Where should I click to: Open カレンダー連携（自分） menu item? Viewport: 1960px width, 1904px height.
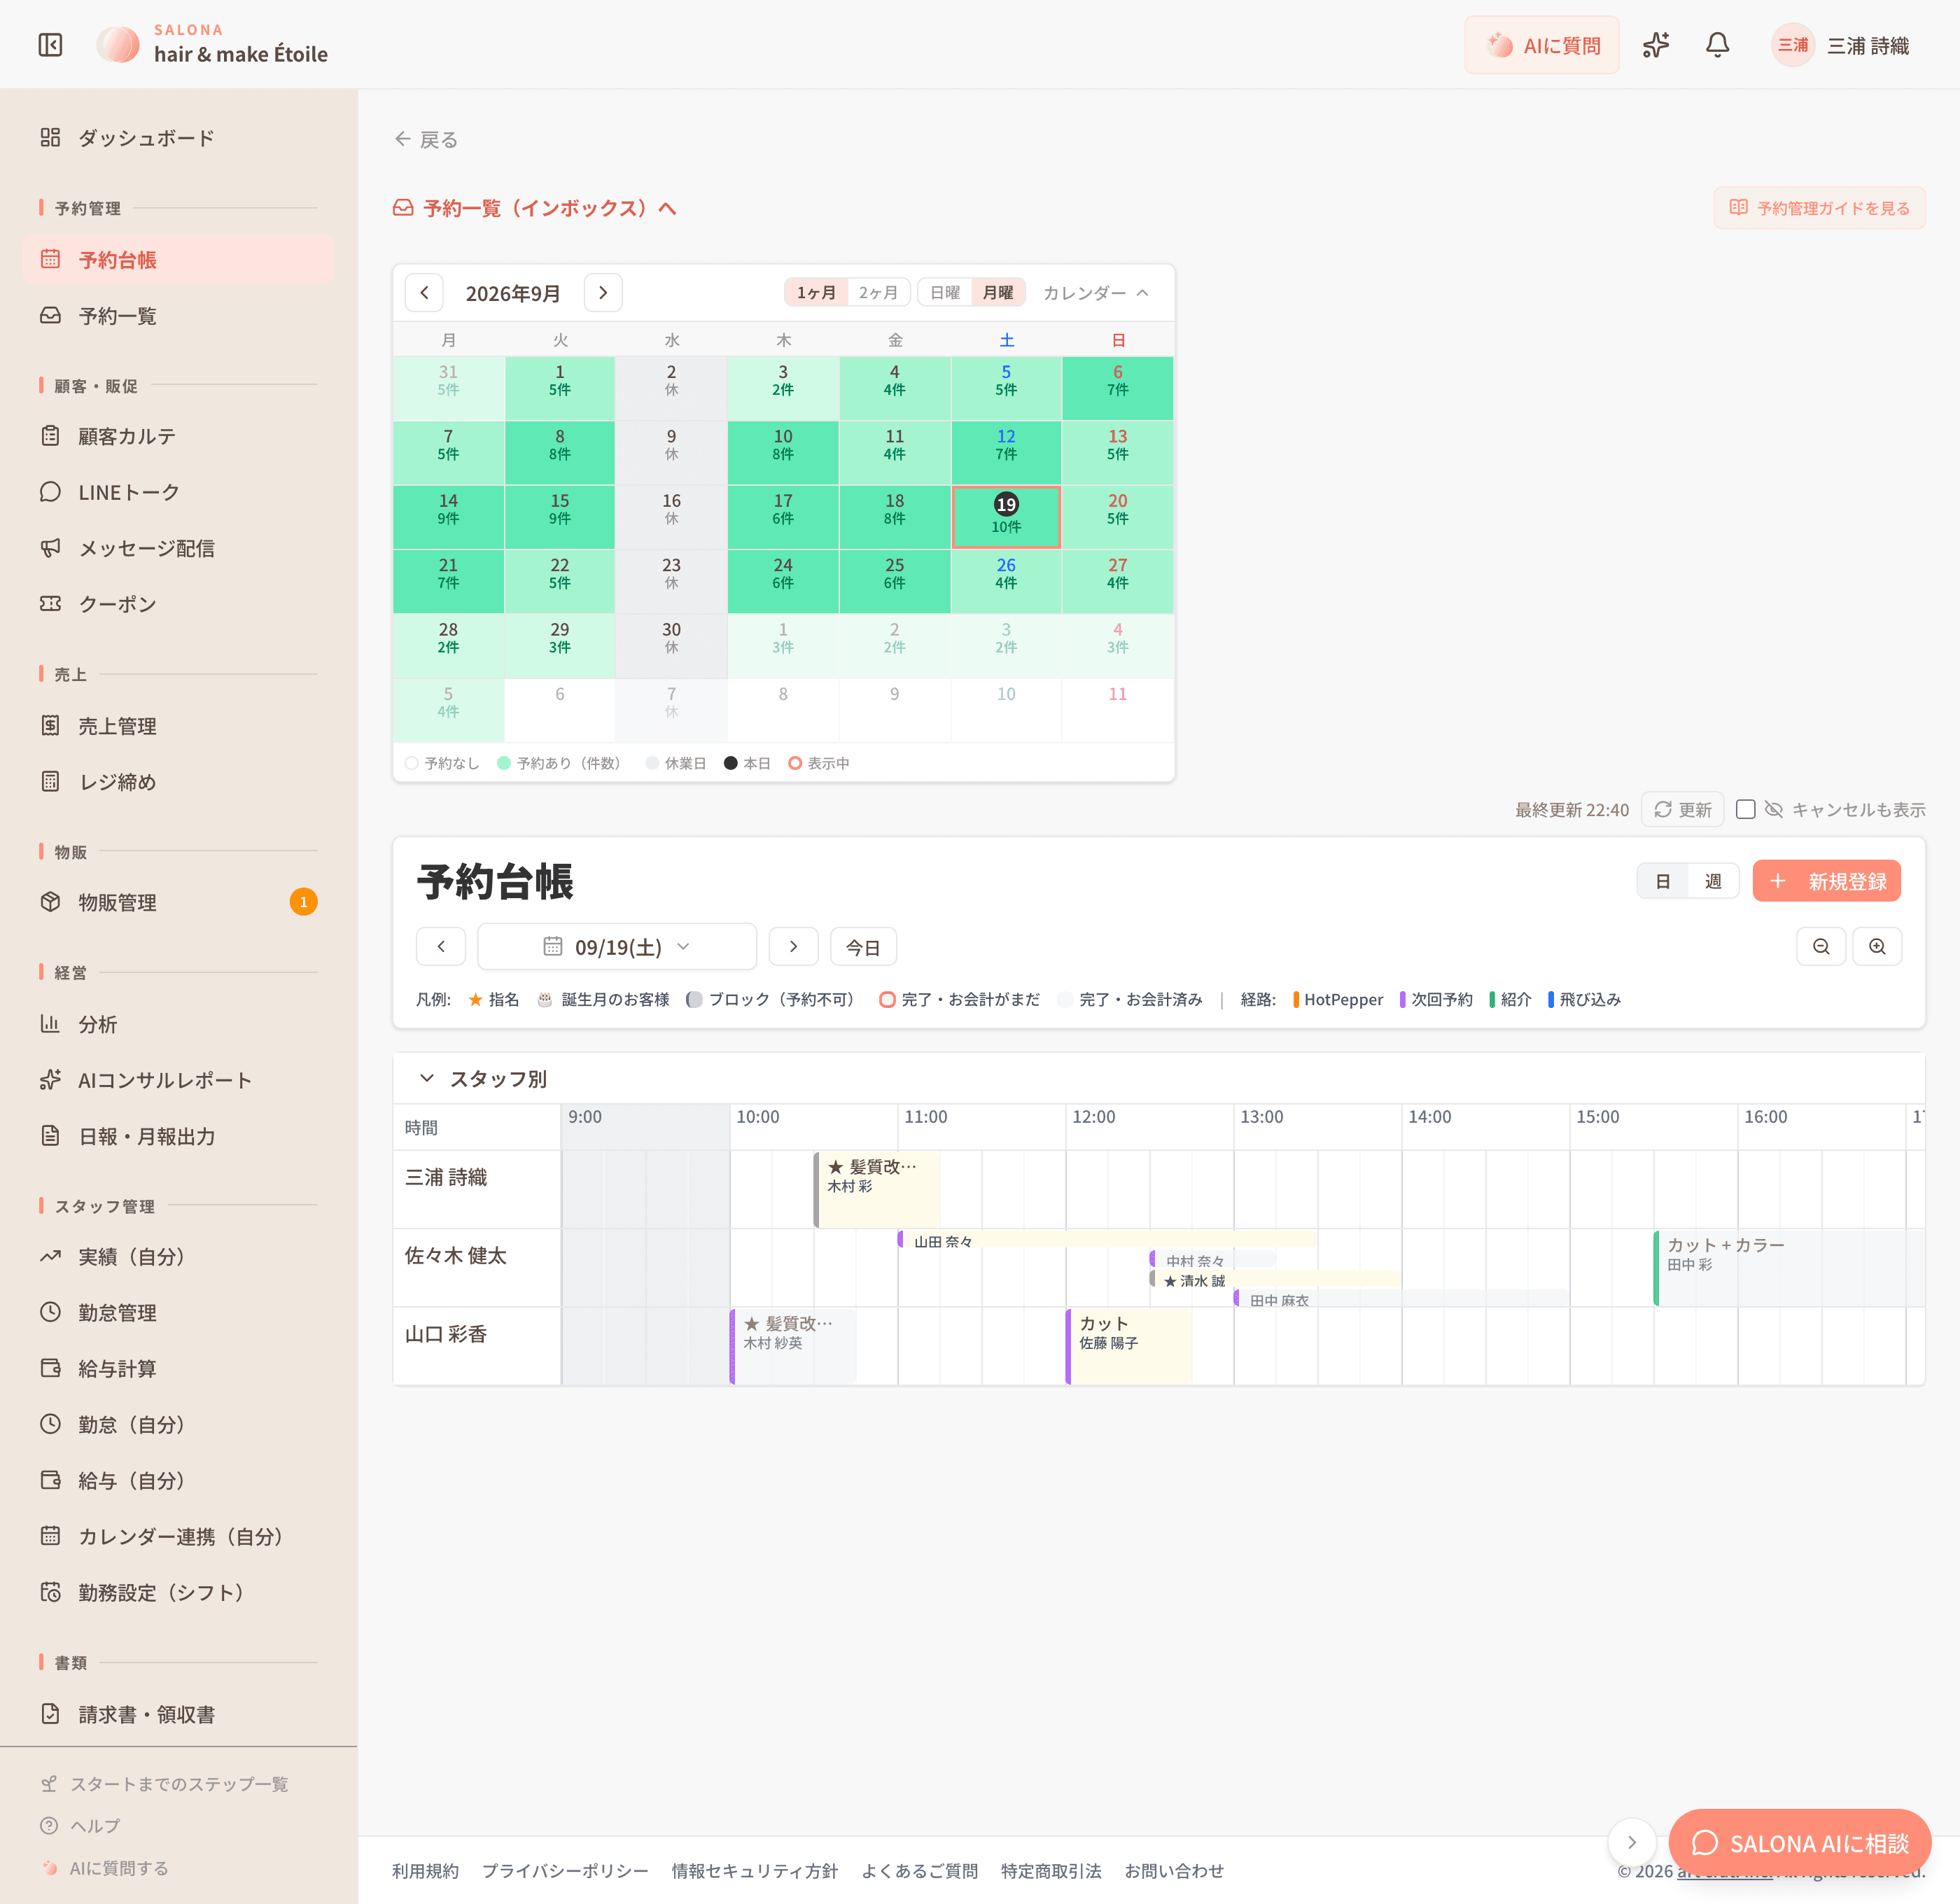tap(178, 1536)
